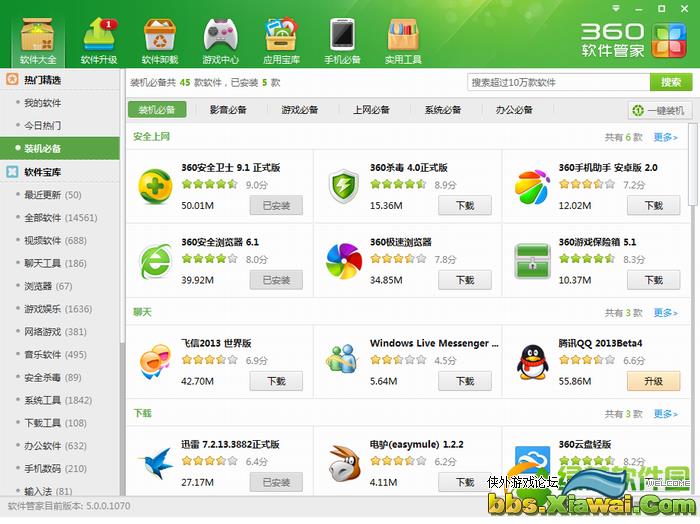Select 我的软件 in the sidebar
This screenshot has width=700, height=524.
(60, 103)
